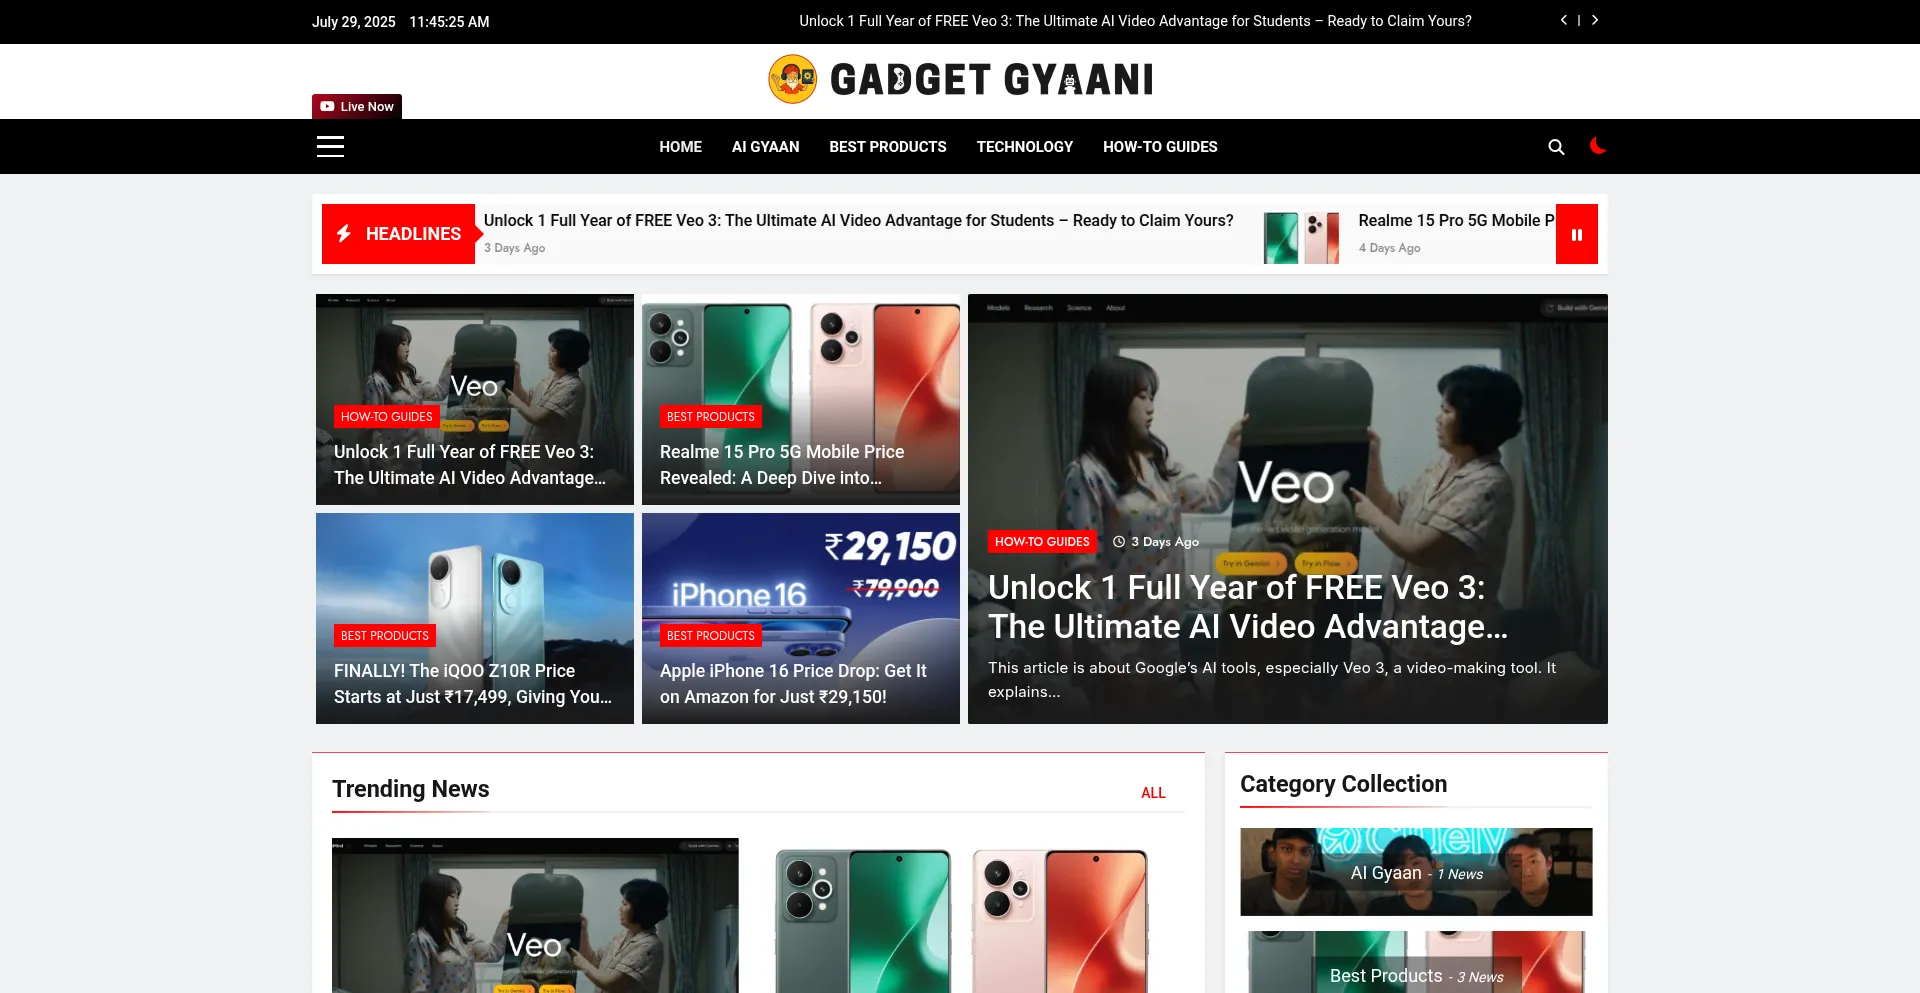Click the Trending News heading
The image size is (1920, 993).
[410, 789]
